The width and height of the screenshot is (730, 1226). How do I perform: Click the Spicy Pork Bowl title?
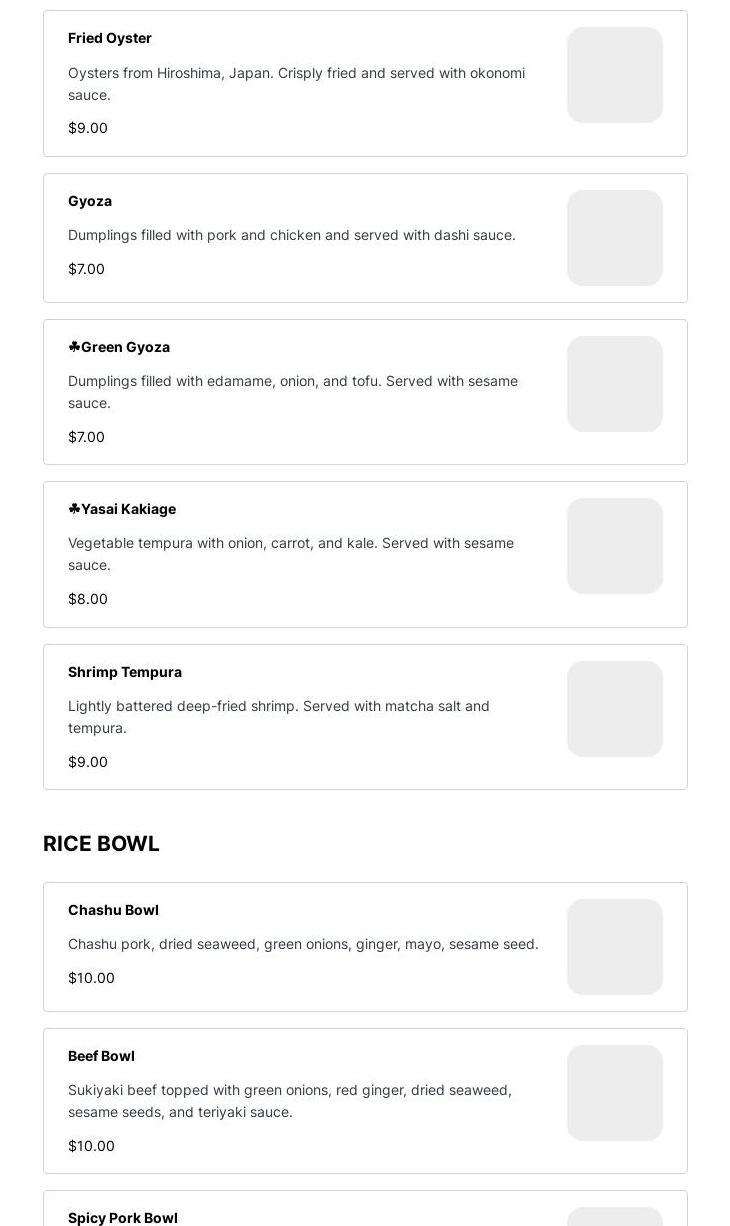(x=123, y=1217)
